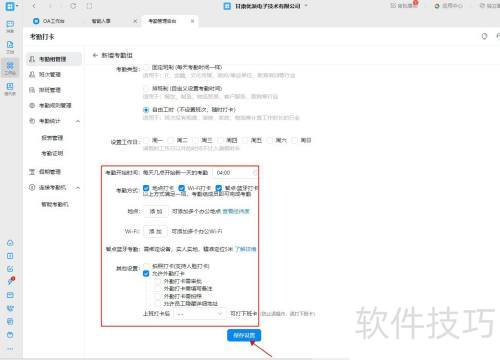Switch to the OA工作台 tab
The width and height of the screenshot is (500, 360).
(x=49, y=21)
